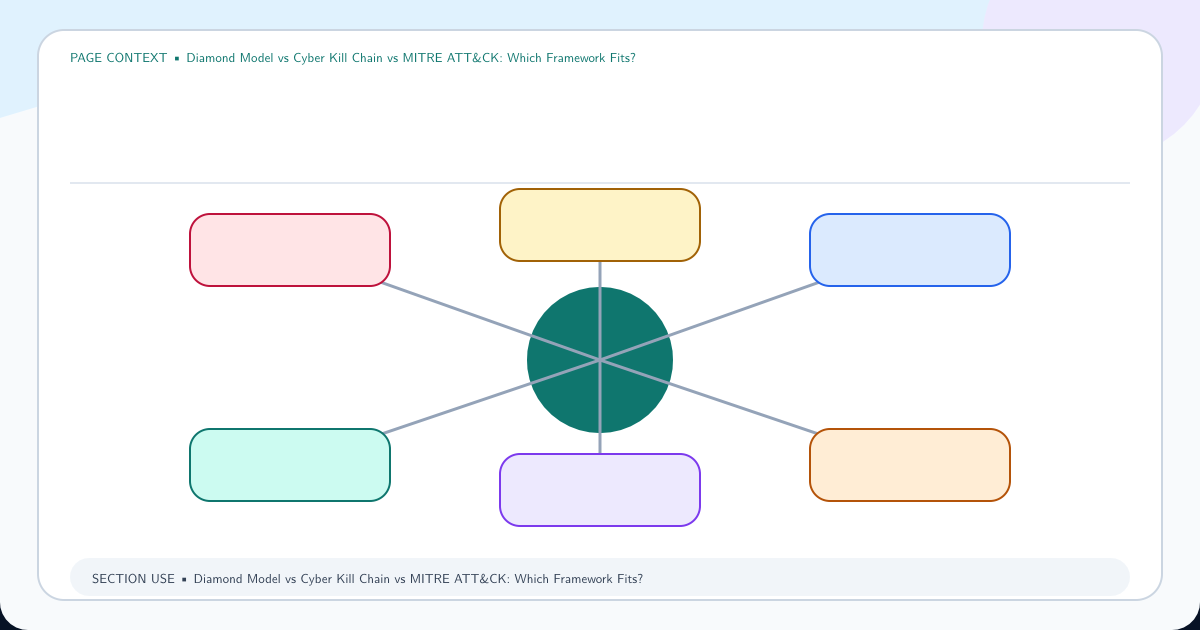Select the central dark teal circle node
1200x630 pixels.
(600, 360)
